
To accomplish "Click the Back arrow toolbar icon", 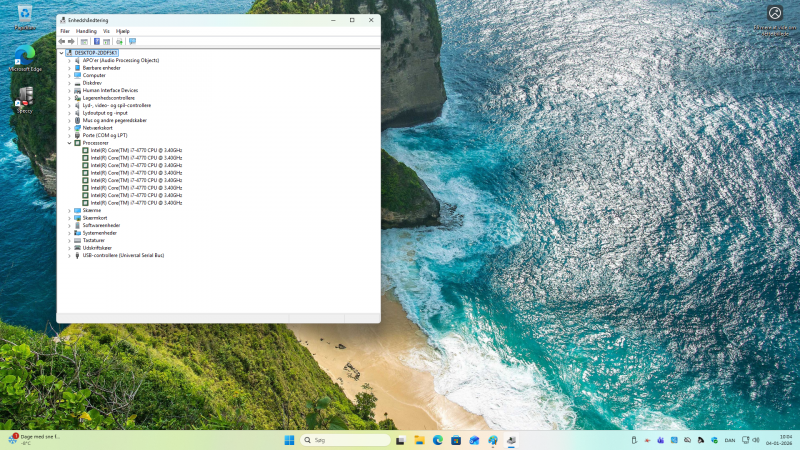I will click(x=62, y=41).
